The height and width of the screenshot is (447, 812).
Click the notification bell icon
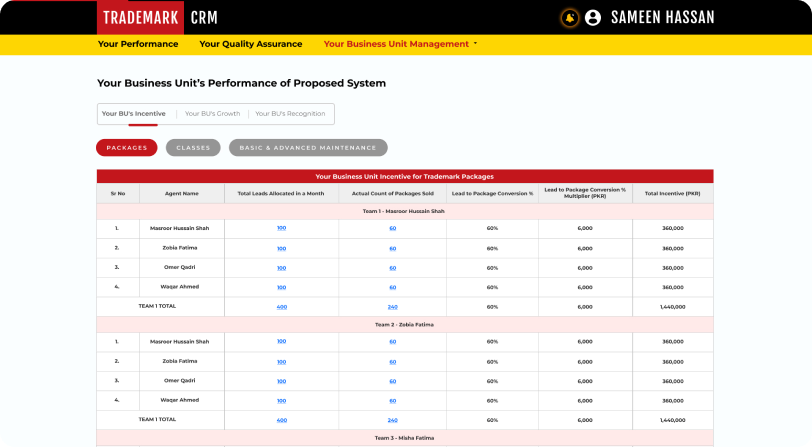(570, 17)
